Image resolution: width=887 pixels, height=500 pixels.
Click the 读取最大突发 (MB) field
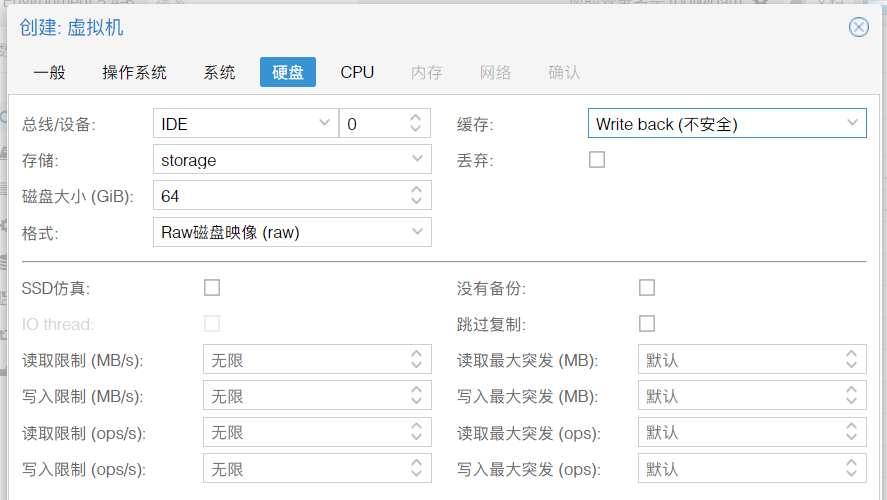click(x=738, y=360)
